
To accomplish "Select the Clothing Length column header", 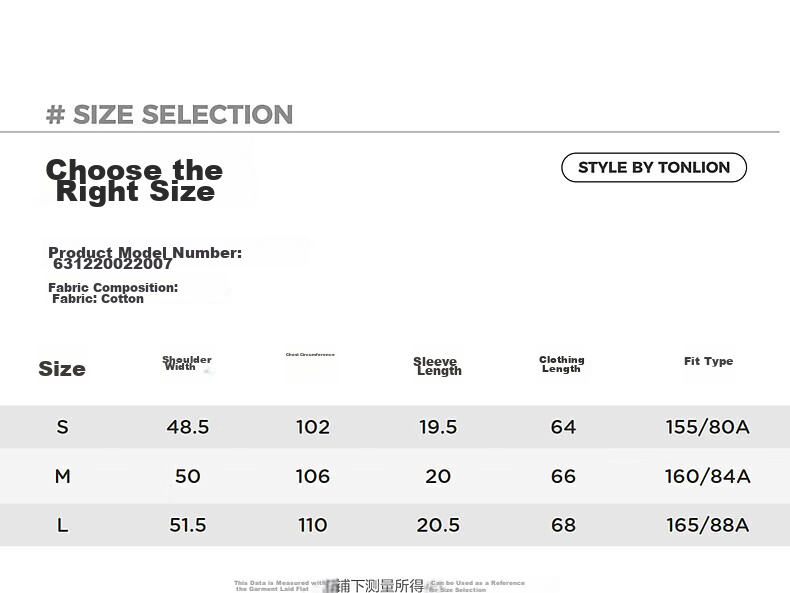I will pyautogui.click(x=562, y=364).
